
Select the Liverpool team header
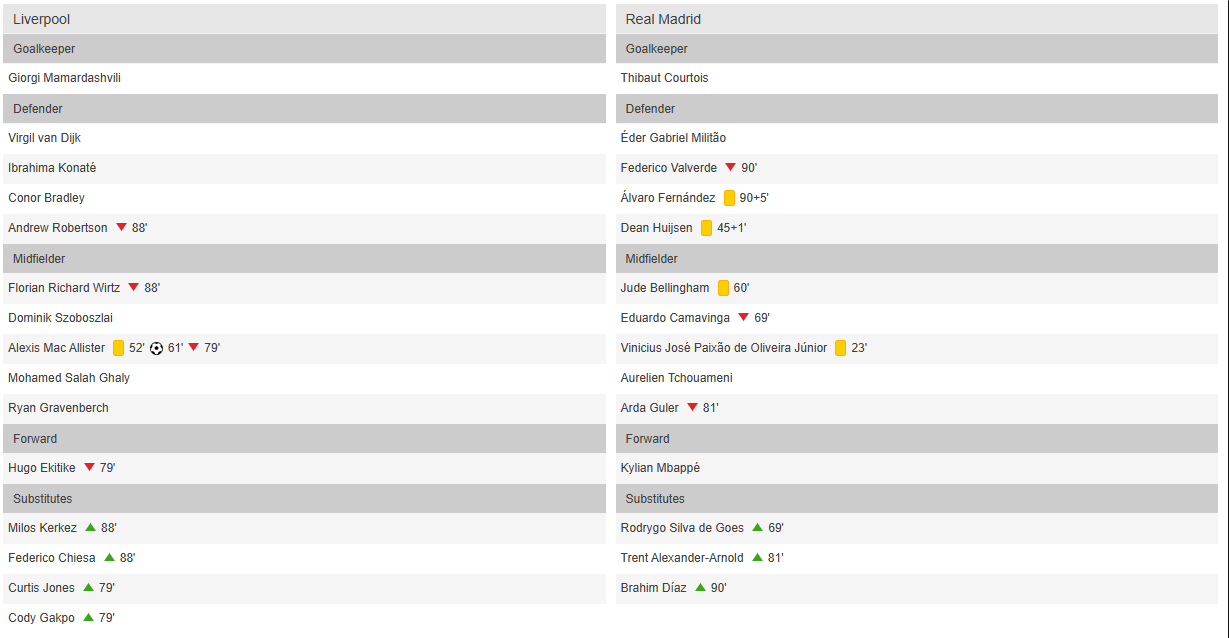point(42,19)
